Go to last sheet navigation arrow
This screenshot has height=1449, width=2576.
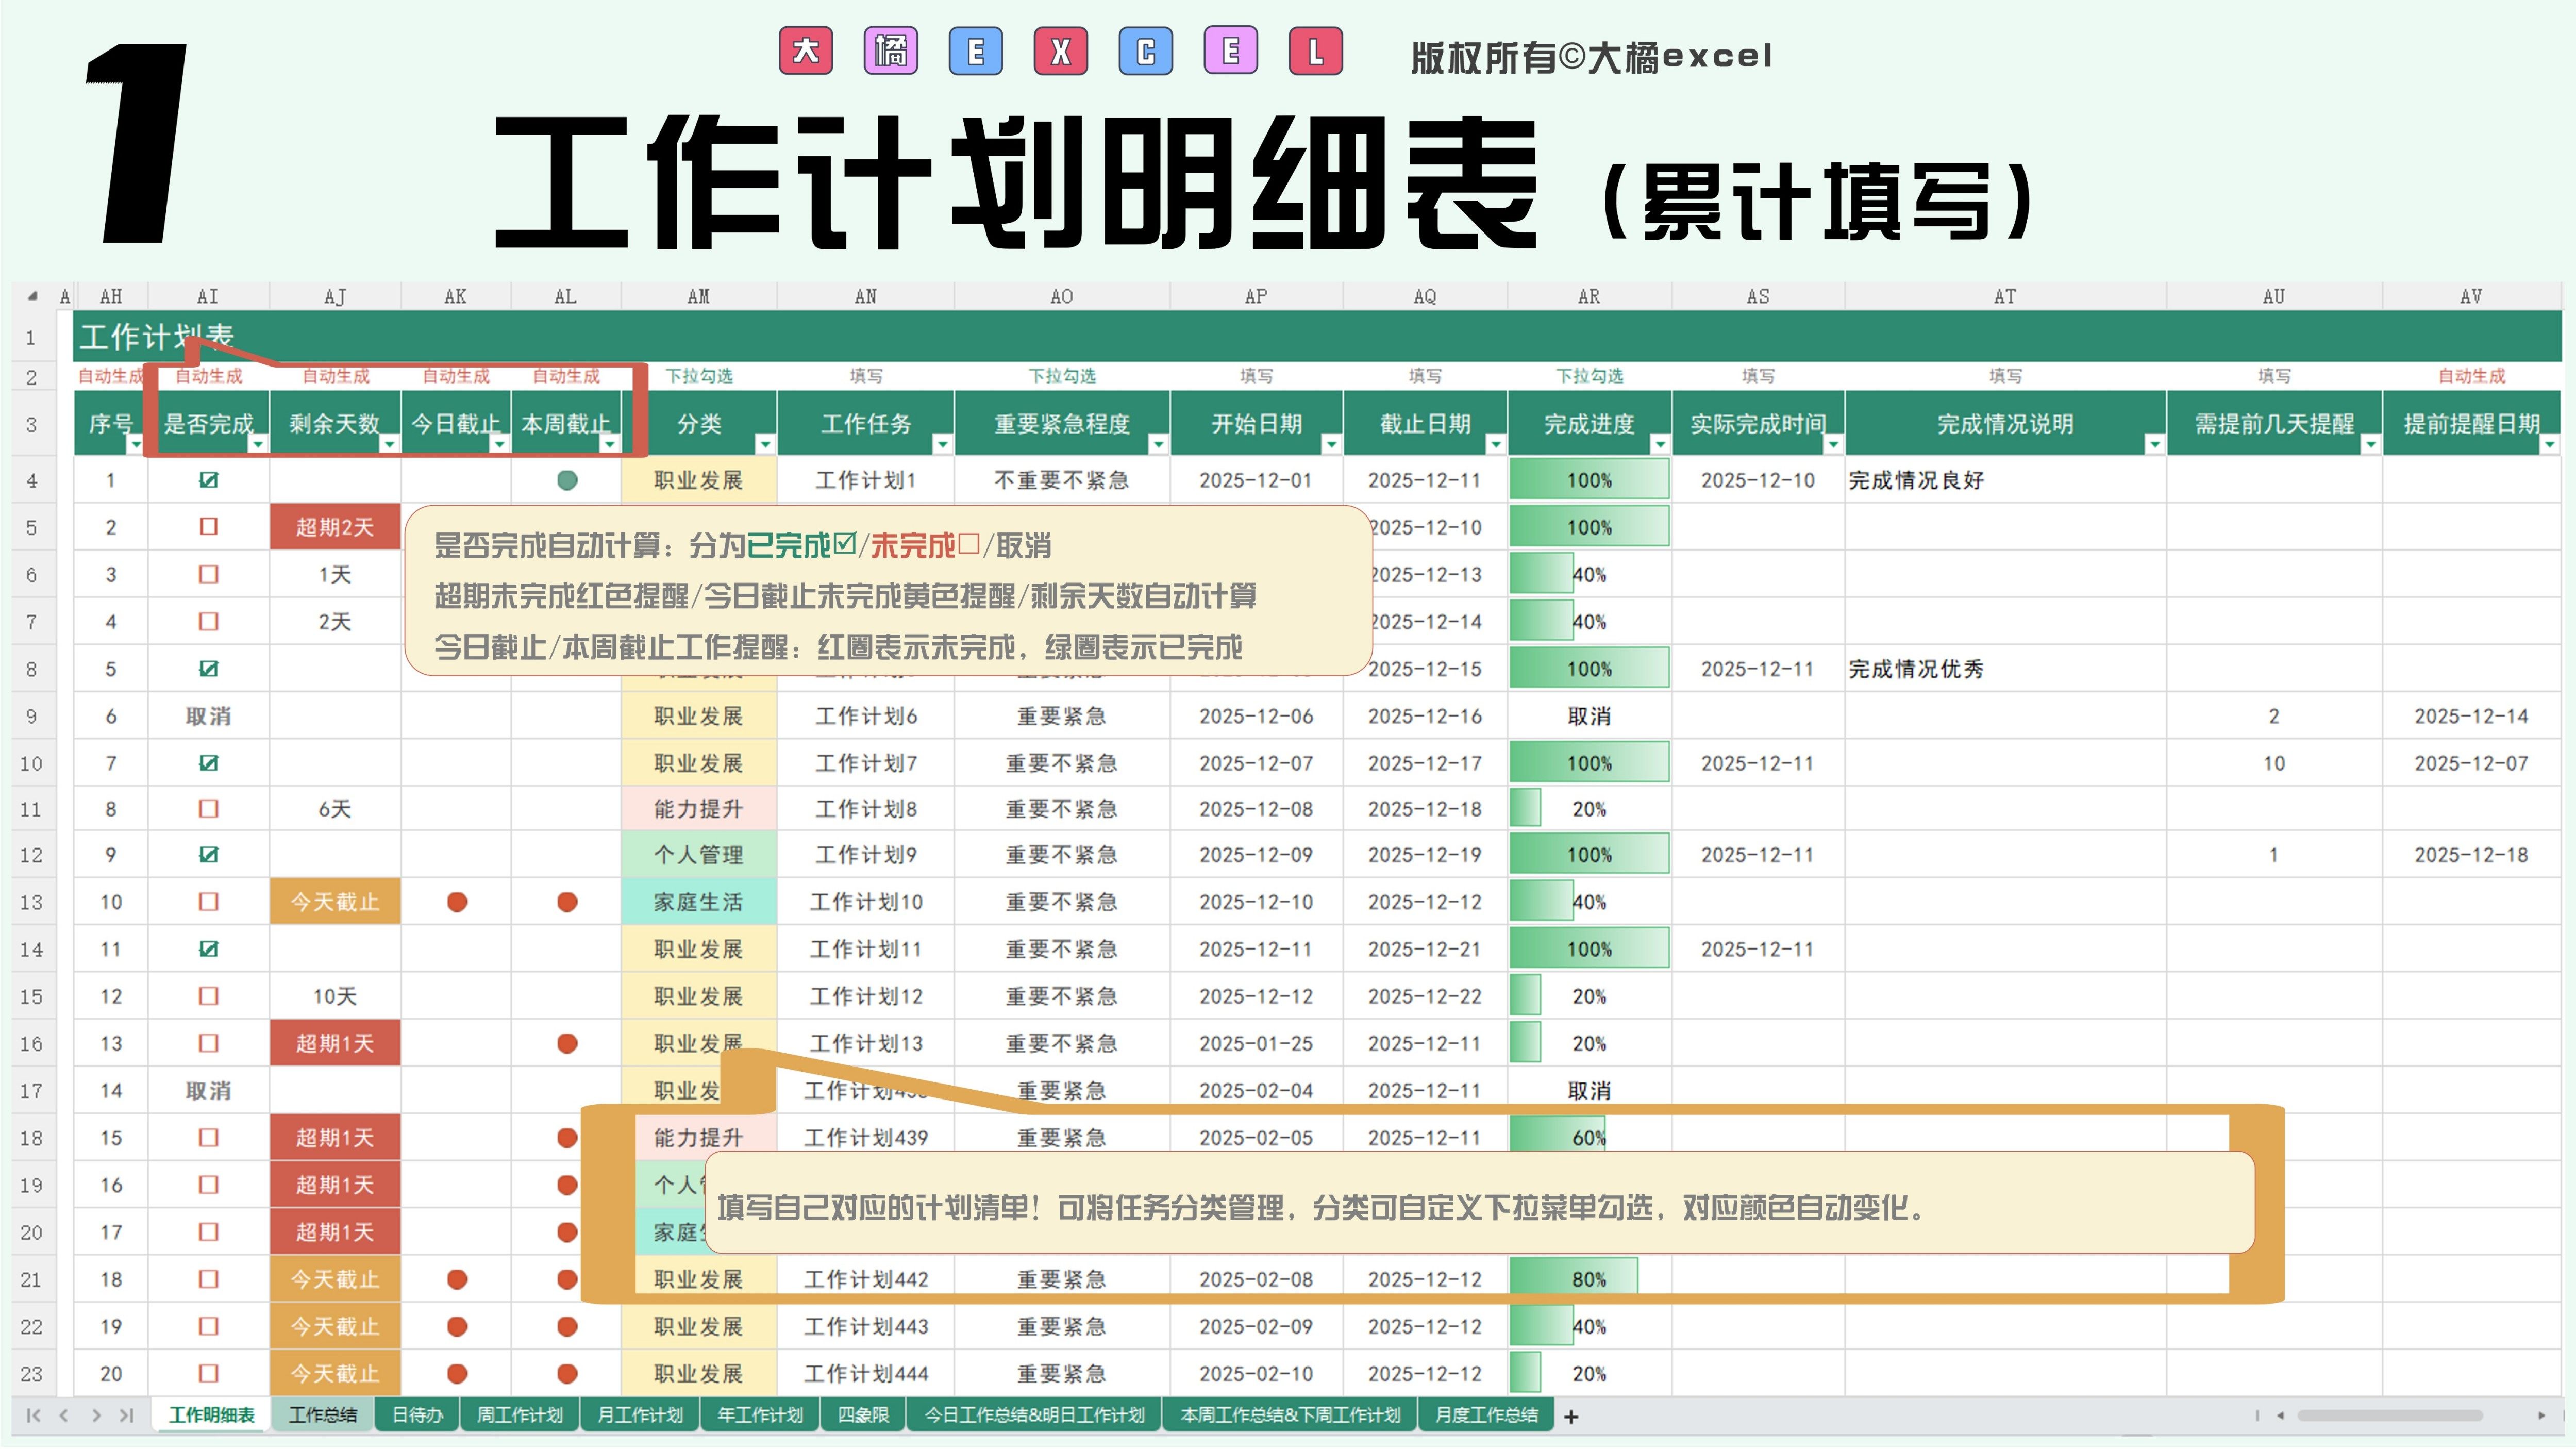point(127,1415)
